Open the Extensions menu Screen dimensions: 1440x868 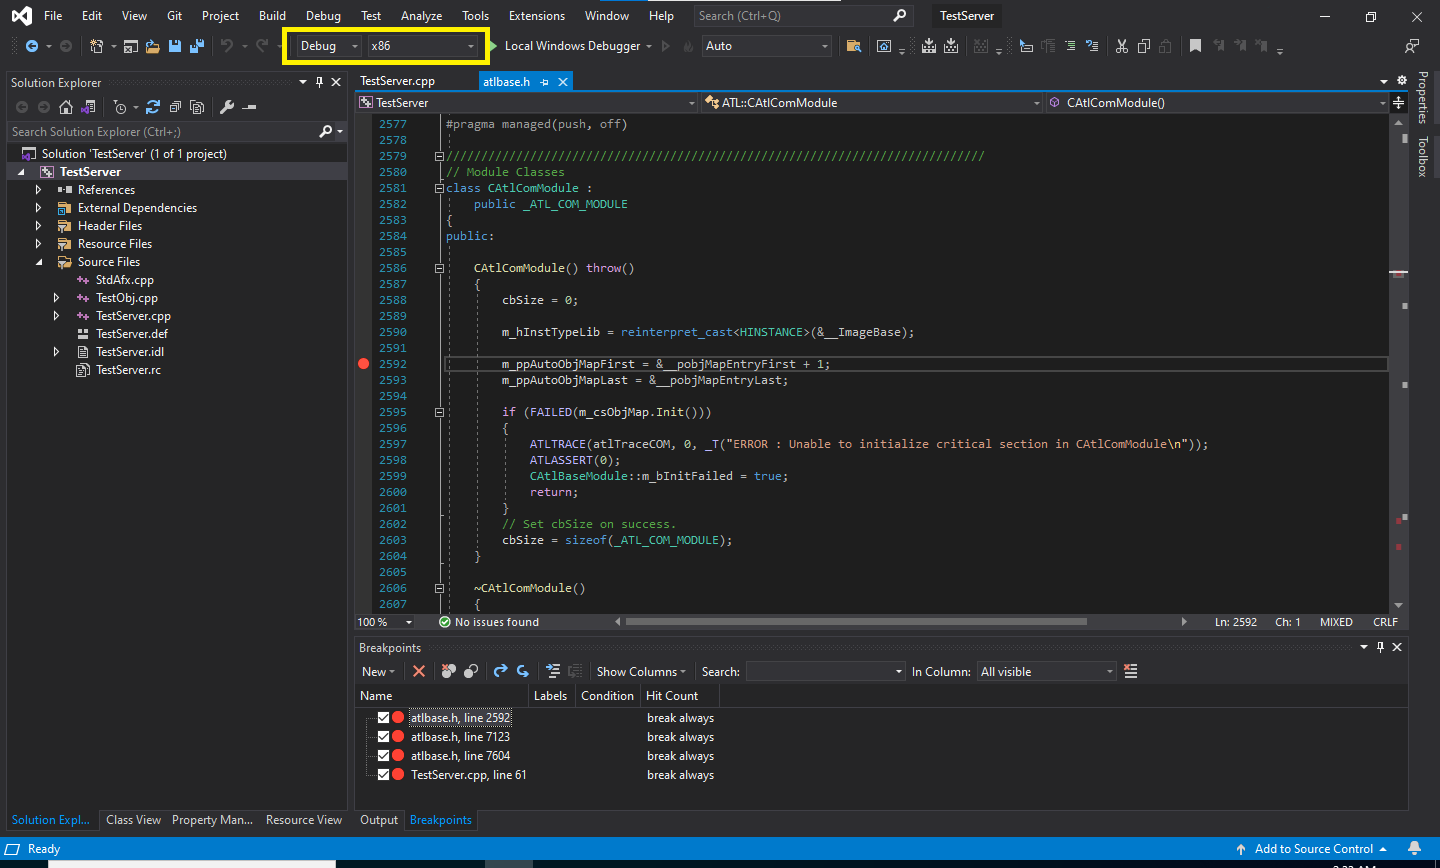coord(536,16)
